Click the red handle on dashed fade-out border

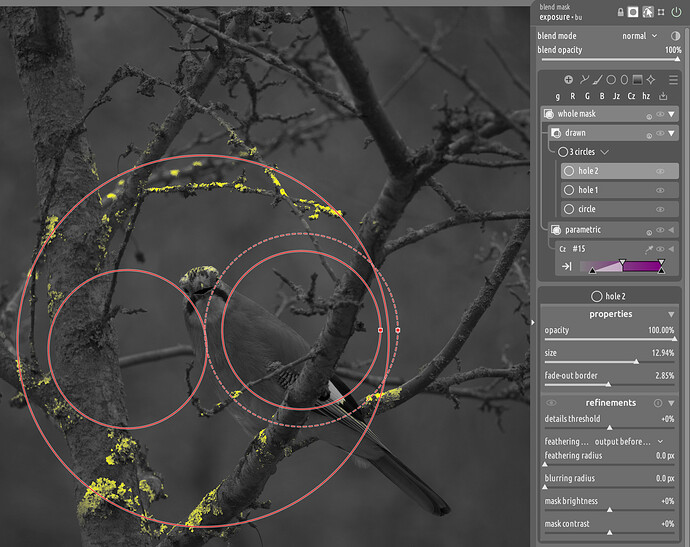point(398,330)
